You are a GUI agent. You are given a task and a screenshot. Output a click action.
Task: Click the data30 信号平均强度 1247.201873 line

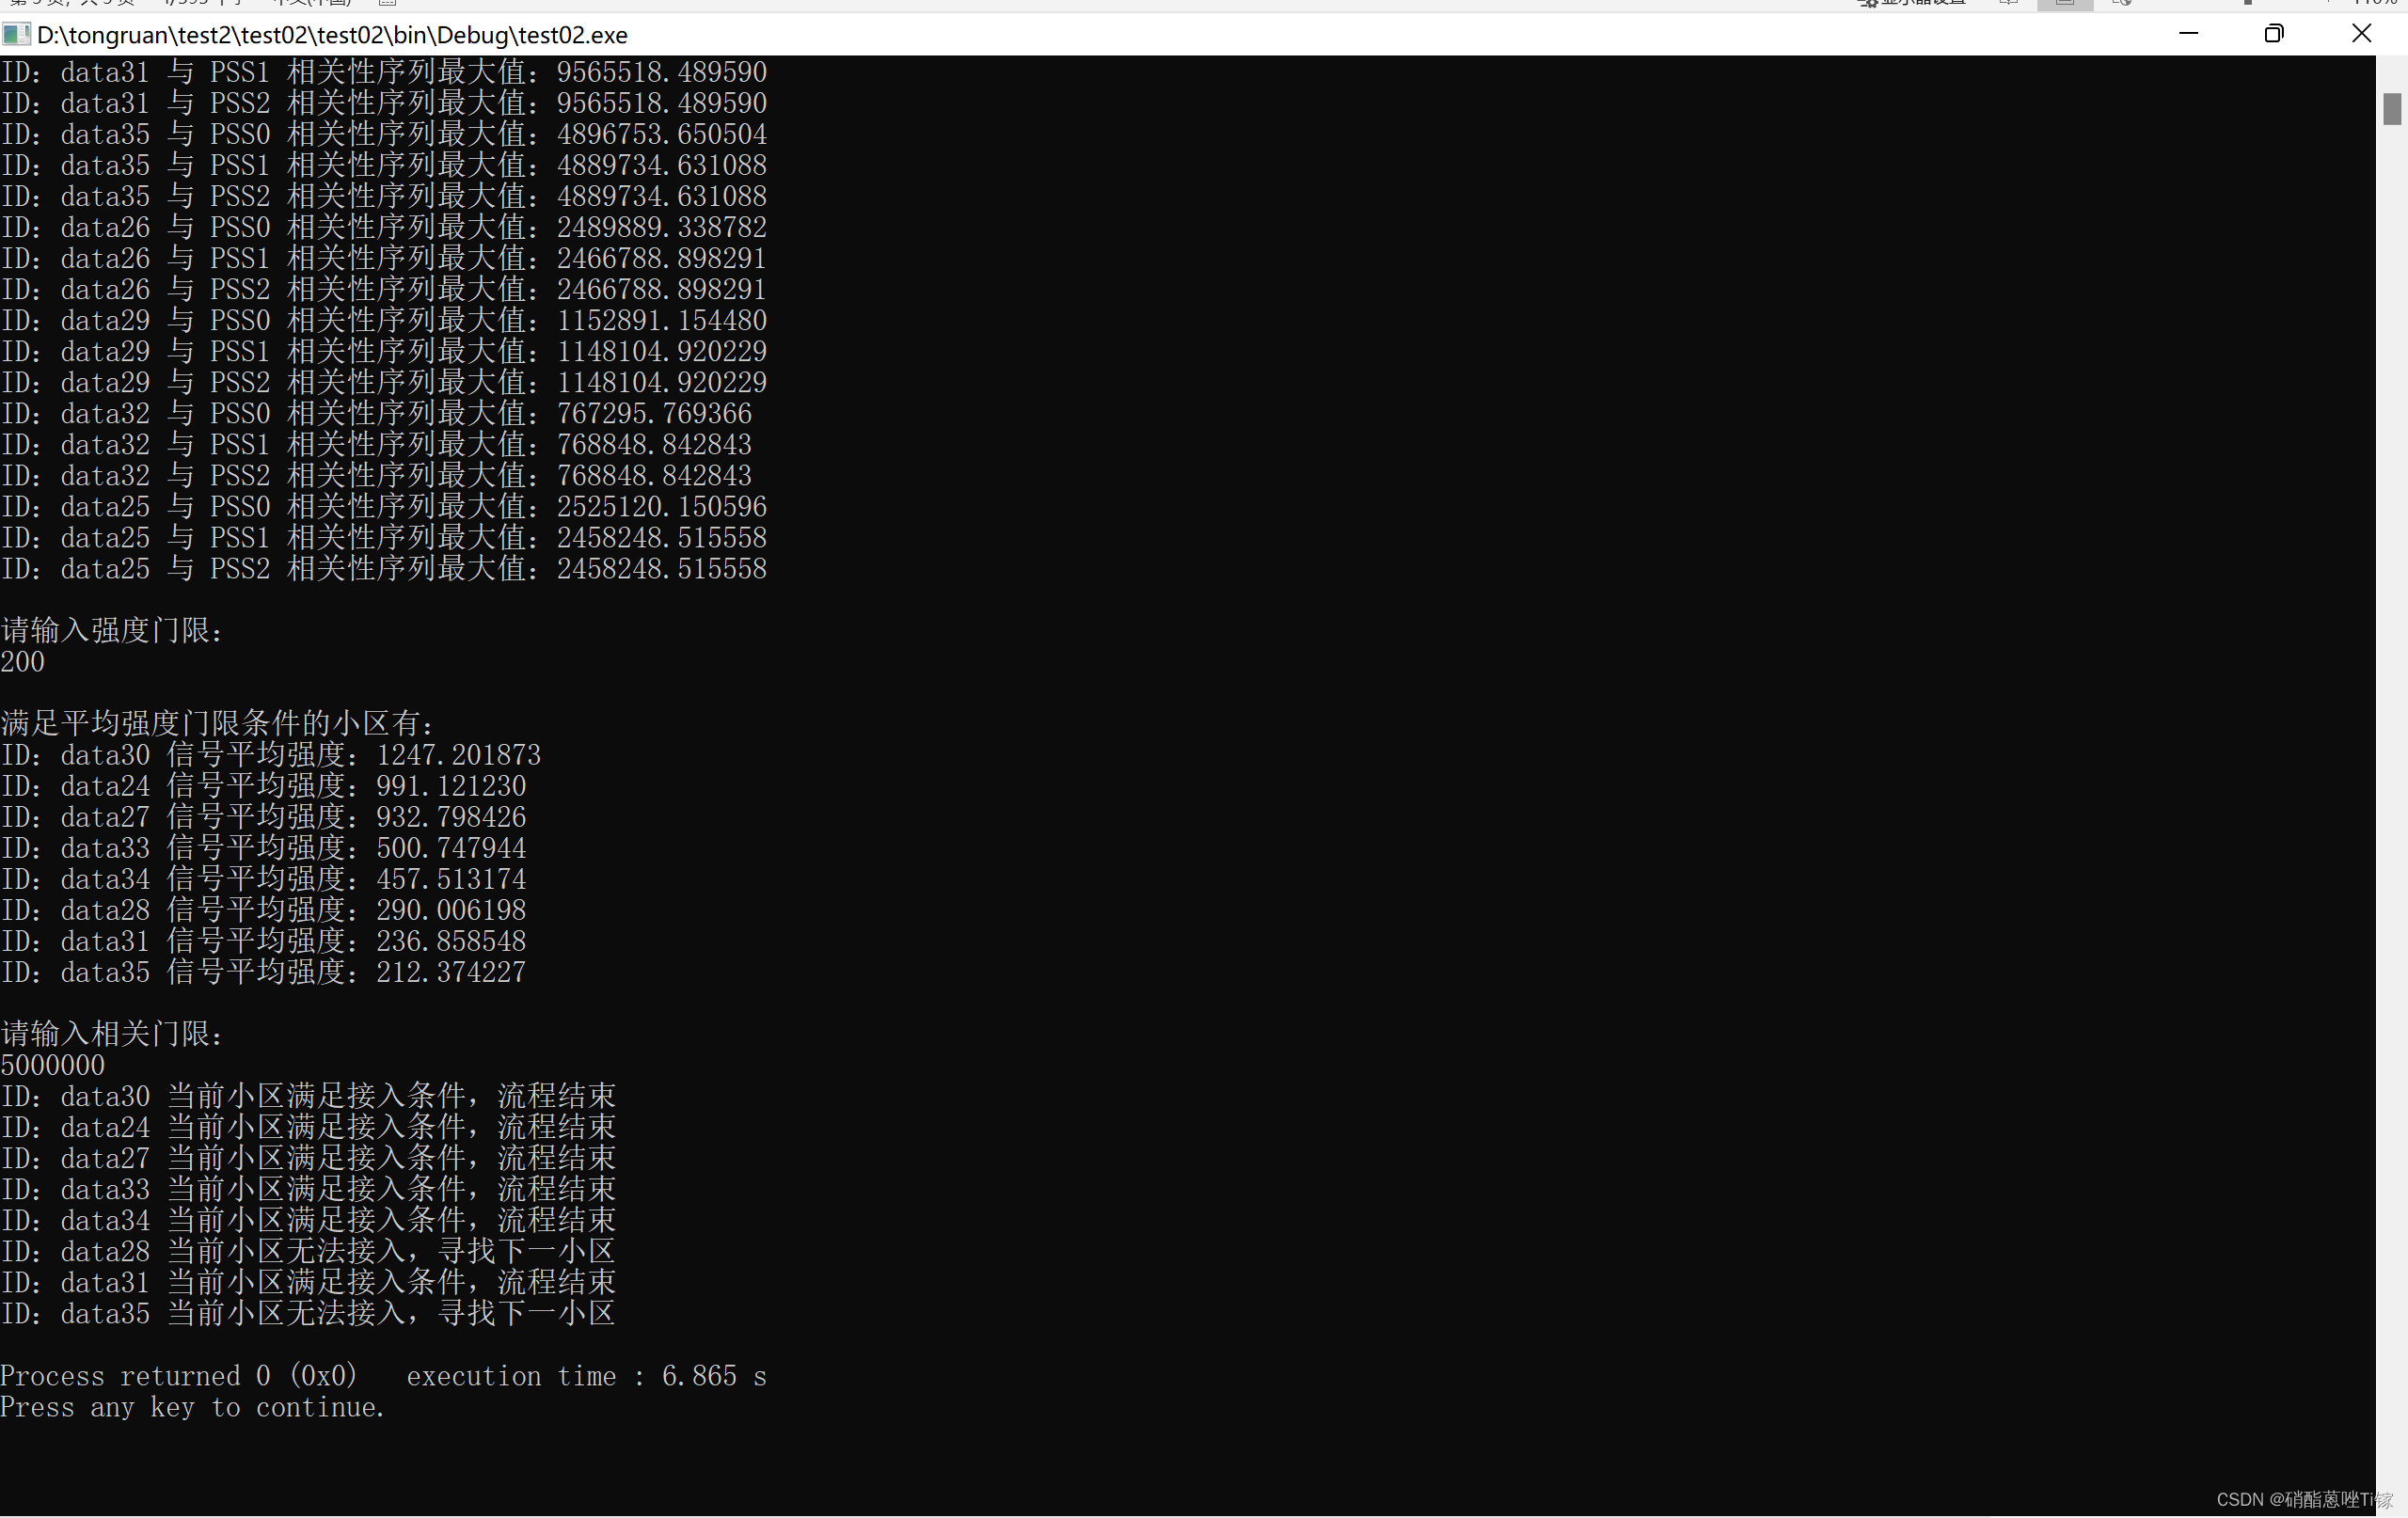[271, 755]
